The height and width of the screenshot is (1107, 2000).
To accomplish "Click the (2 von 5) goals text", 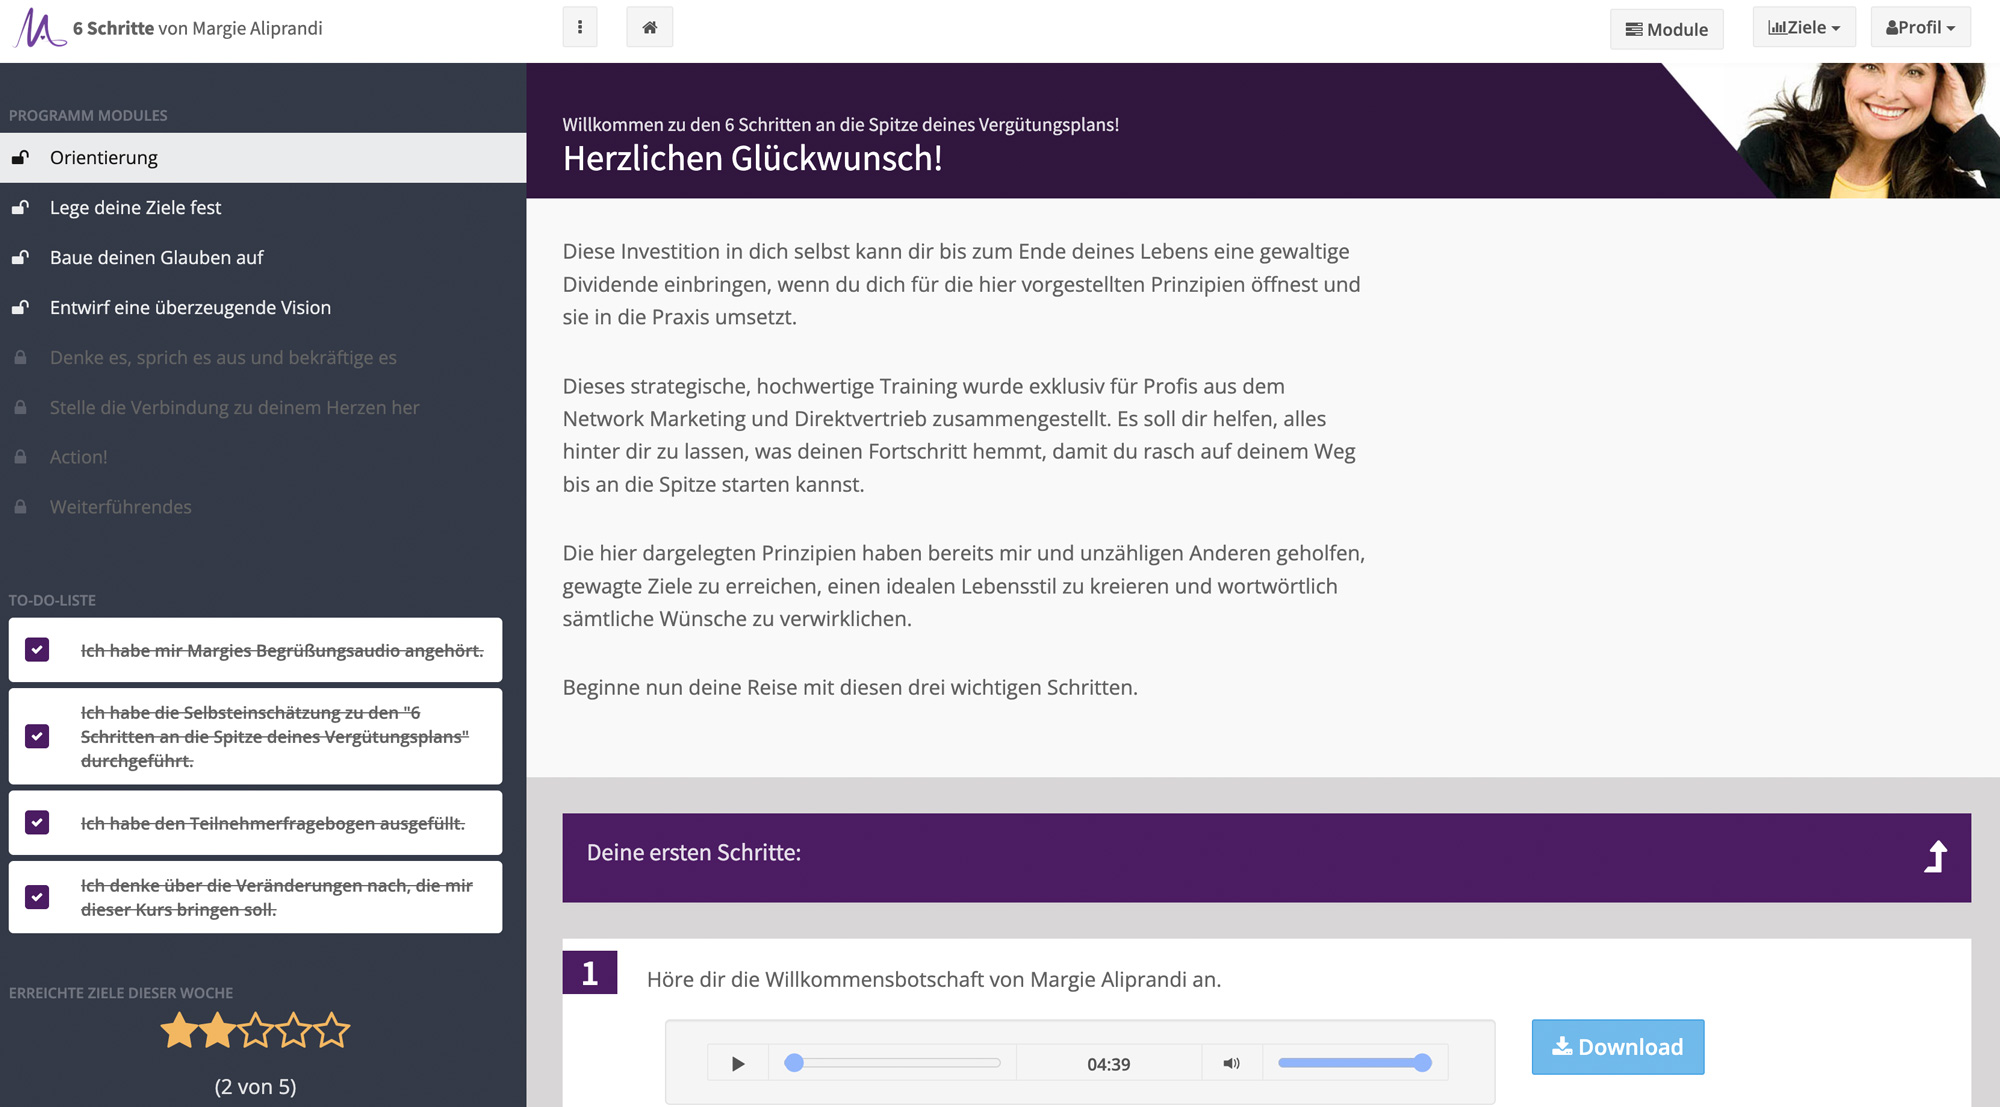I will (256, 1087).
